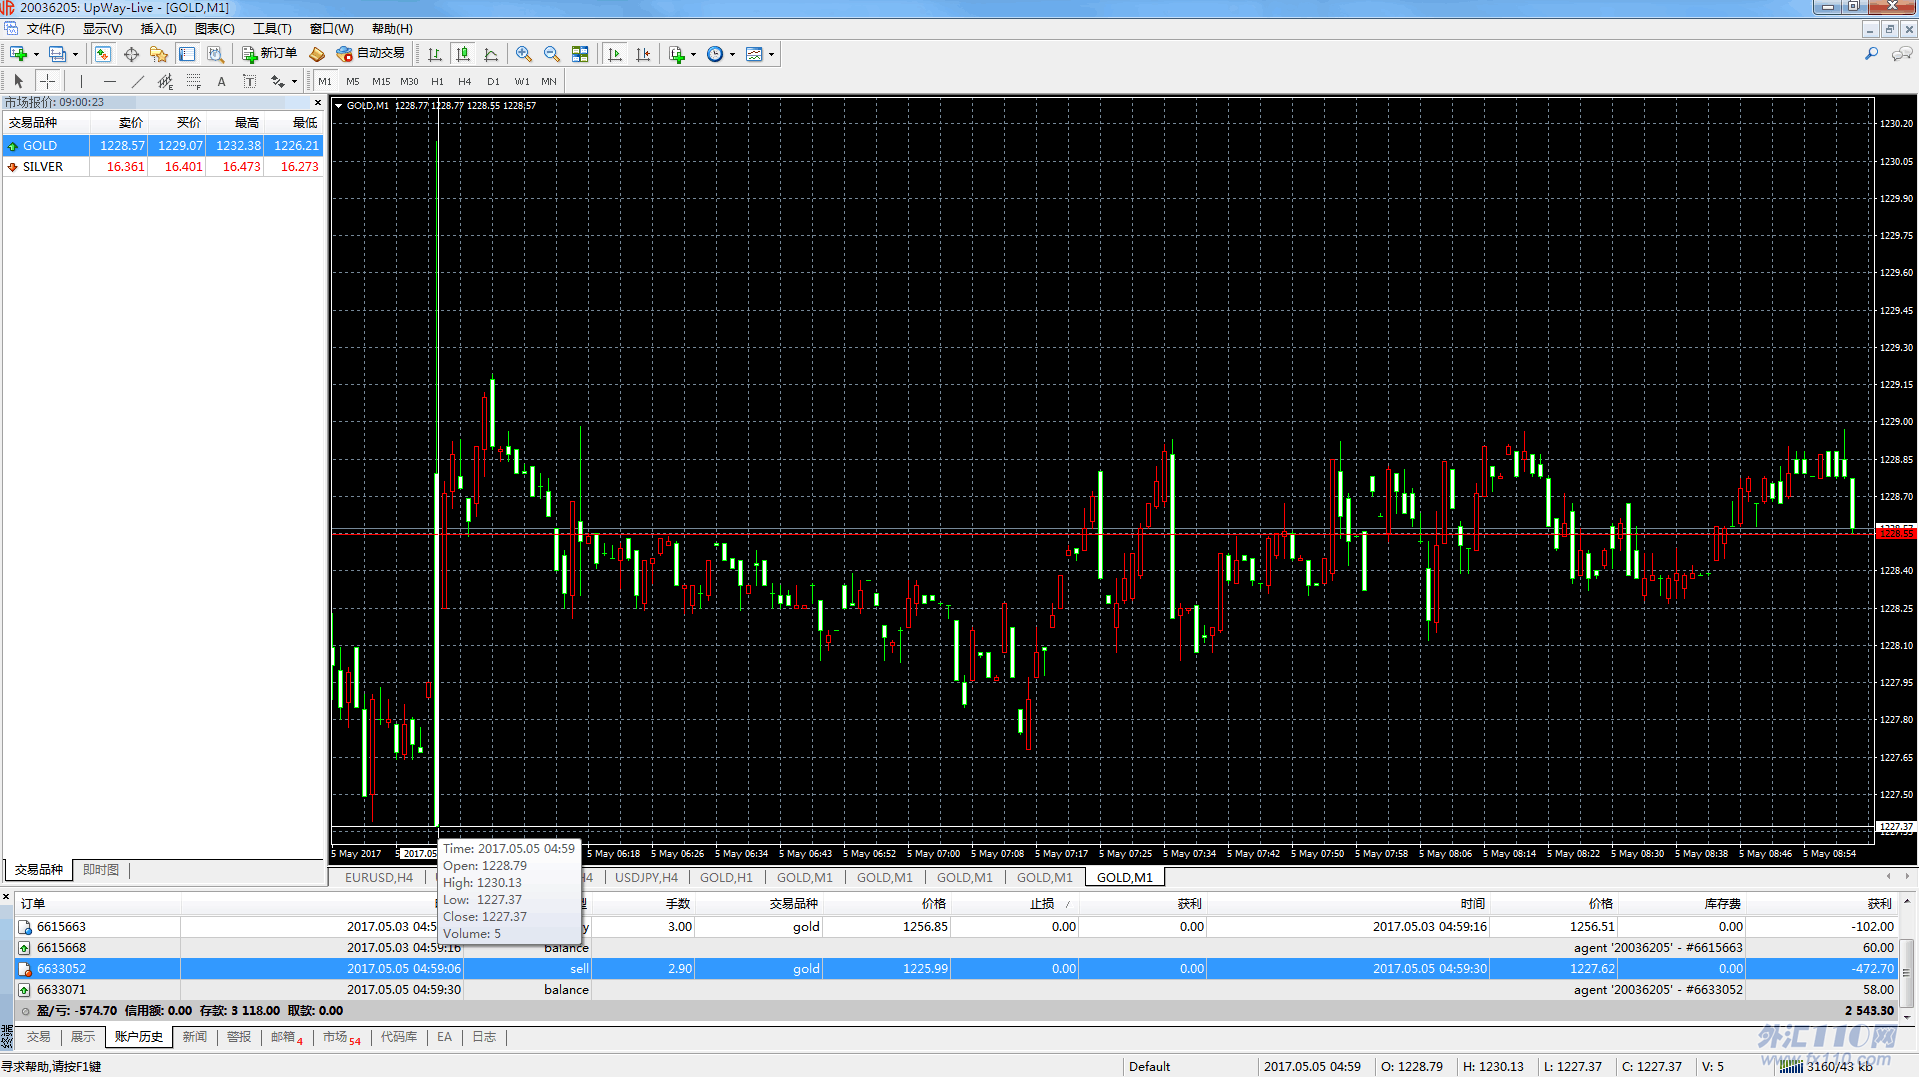Open the MetaEditor book icon
This screenshot has height=1077, width=1919.
click(x=317, y=54)
